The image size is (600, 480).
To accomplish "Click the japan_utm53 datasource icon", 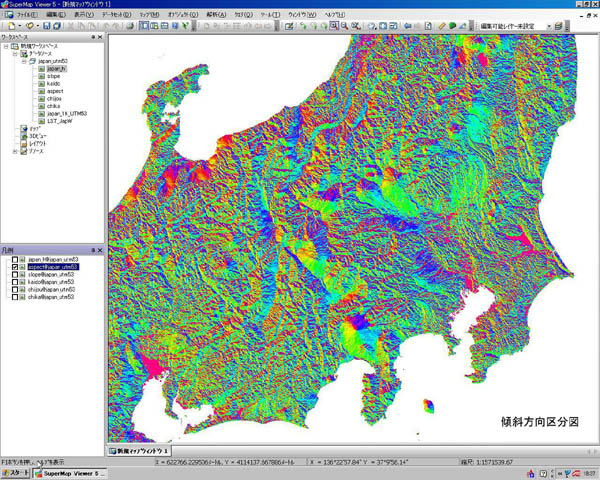I will pyautogui.click(x=32, y=61).
